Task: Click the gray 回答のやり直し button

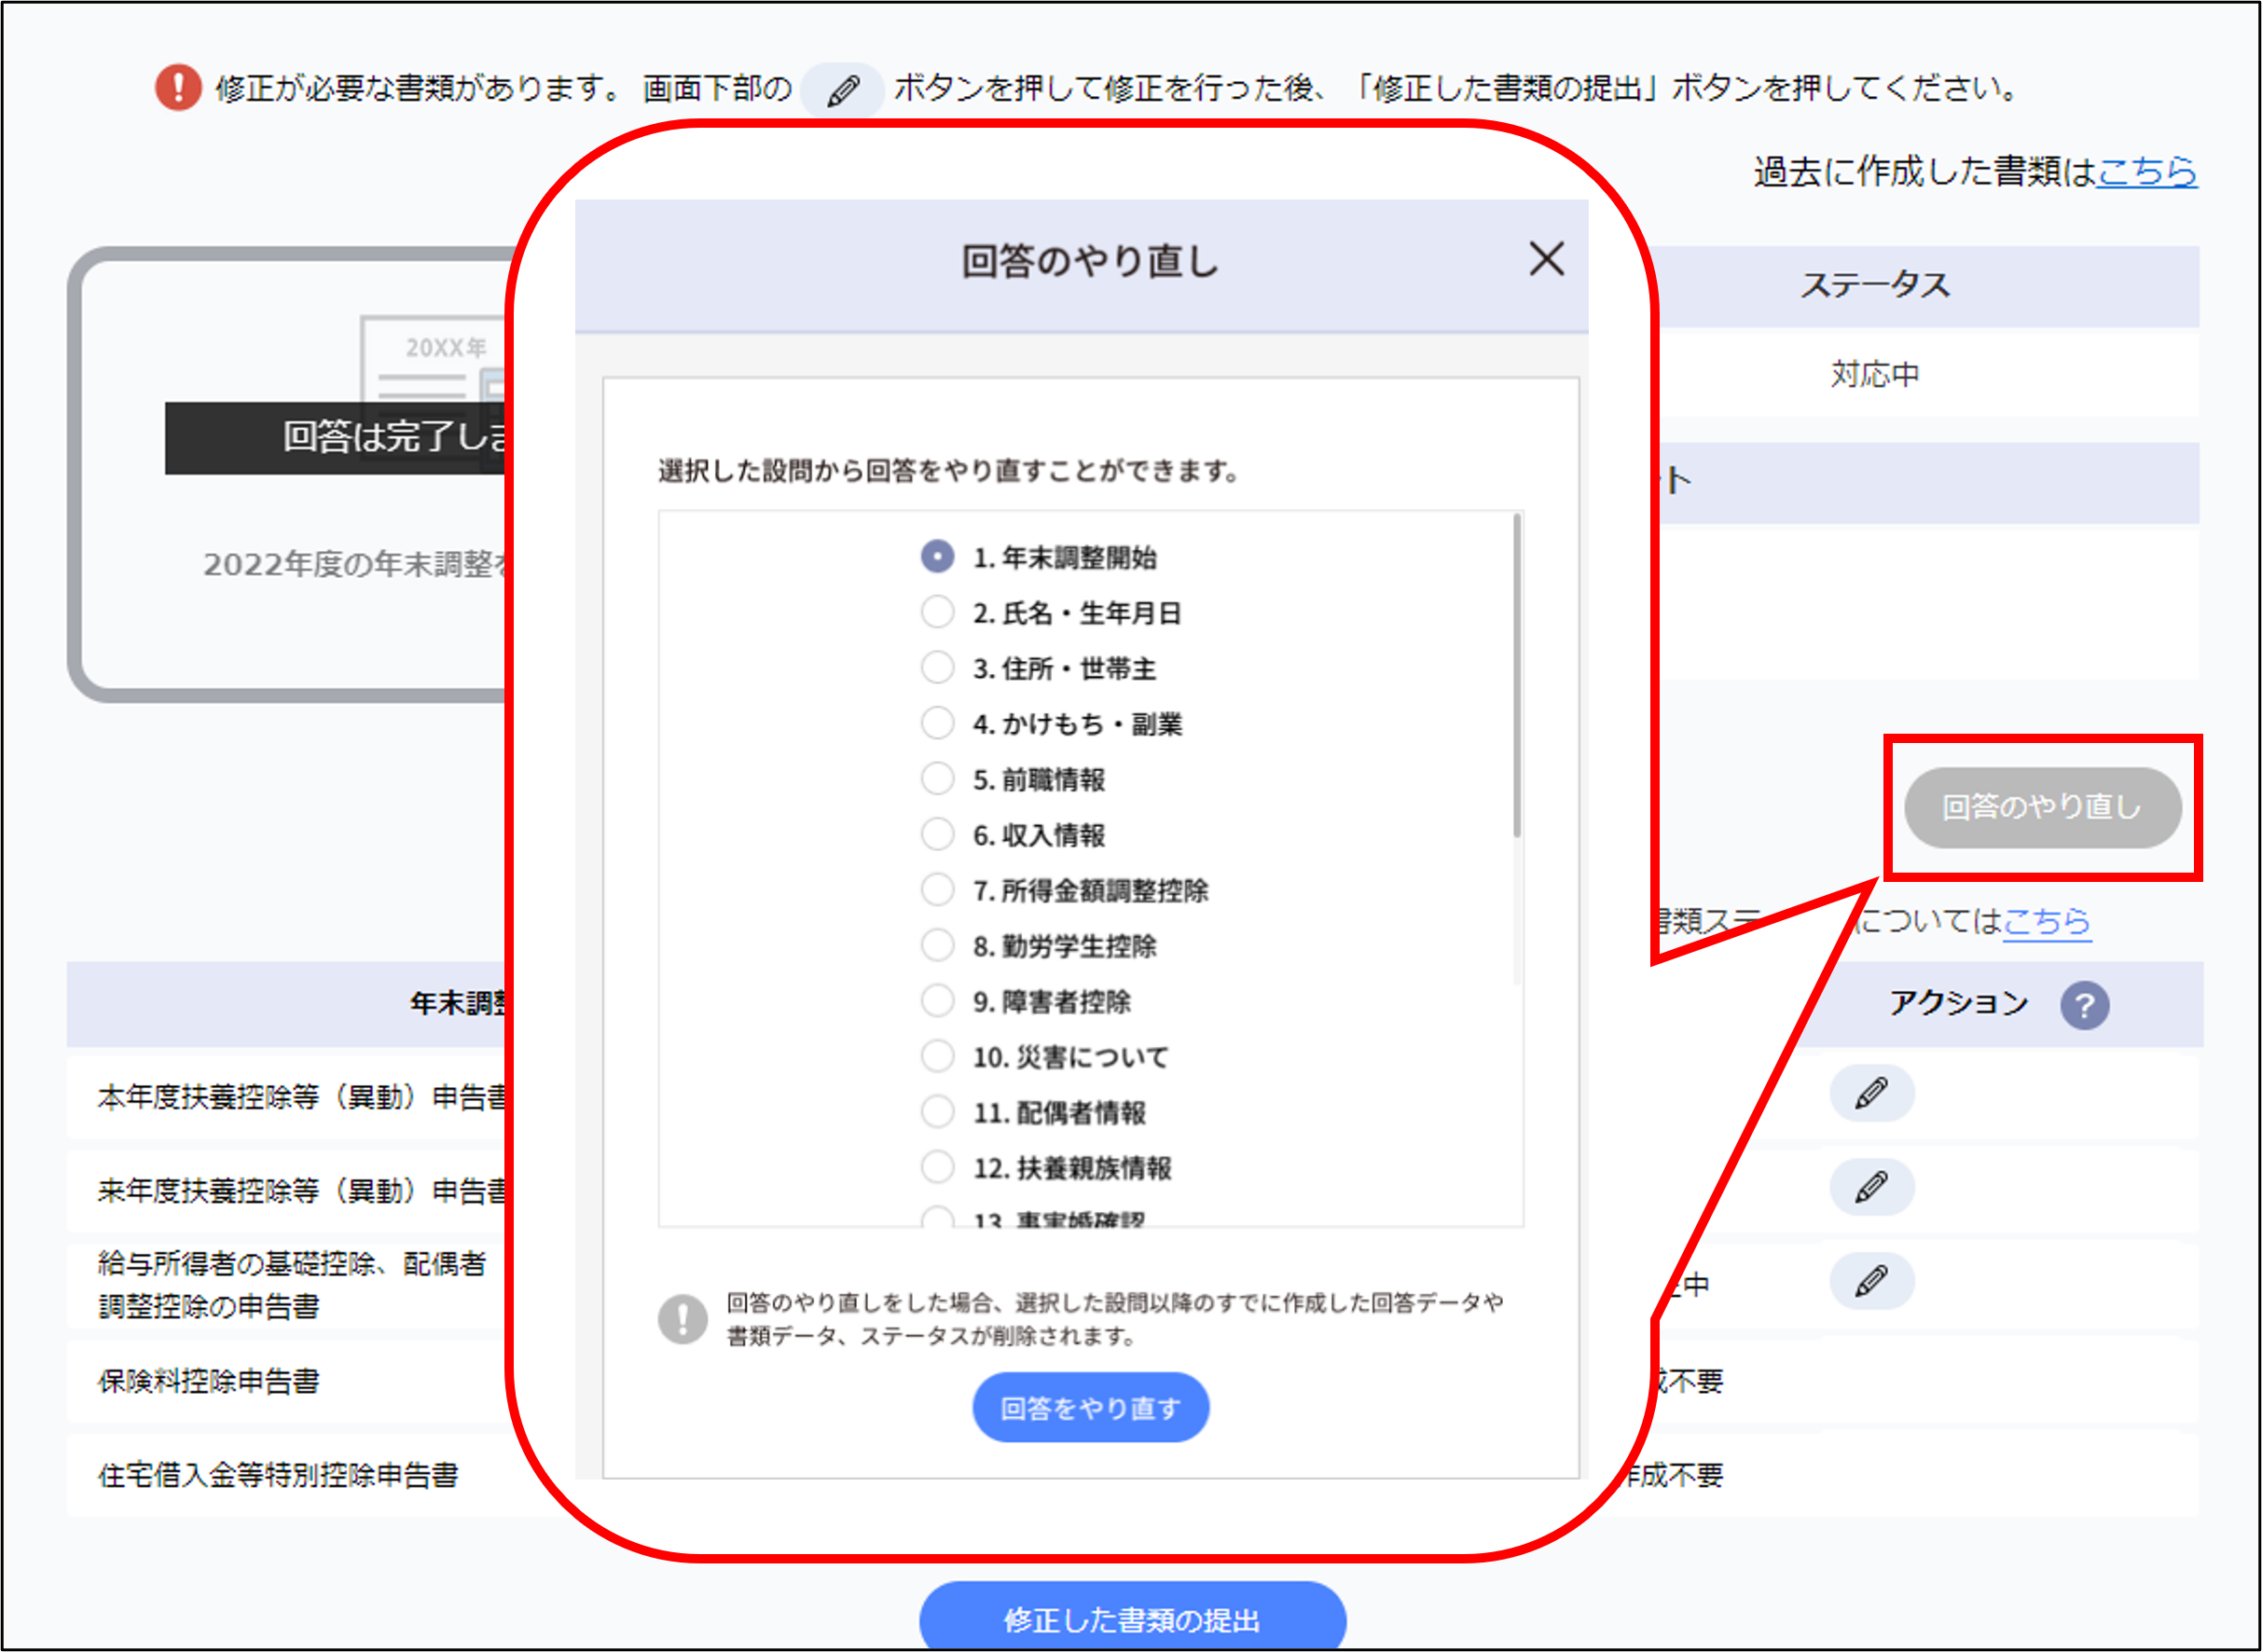Action: (x=2042, y=807)
